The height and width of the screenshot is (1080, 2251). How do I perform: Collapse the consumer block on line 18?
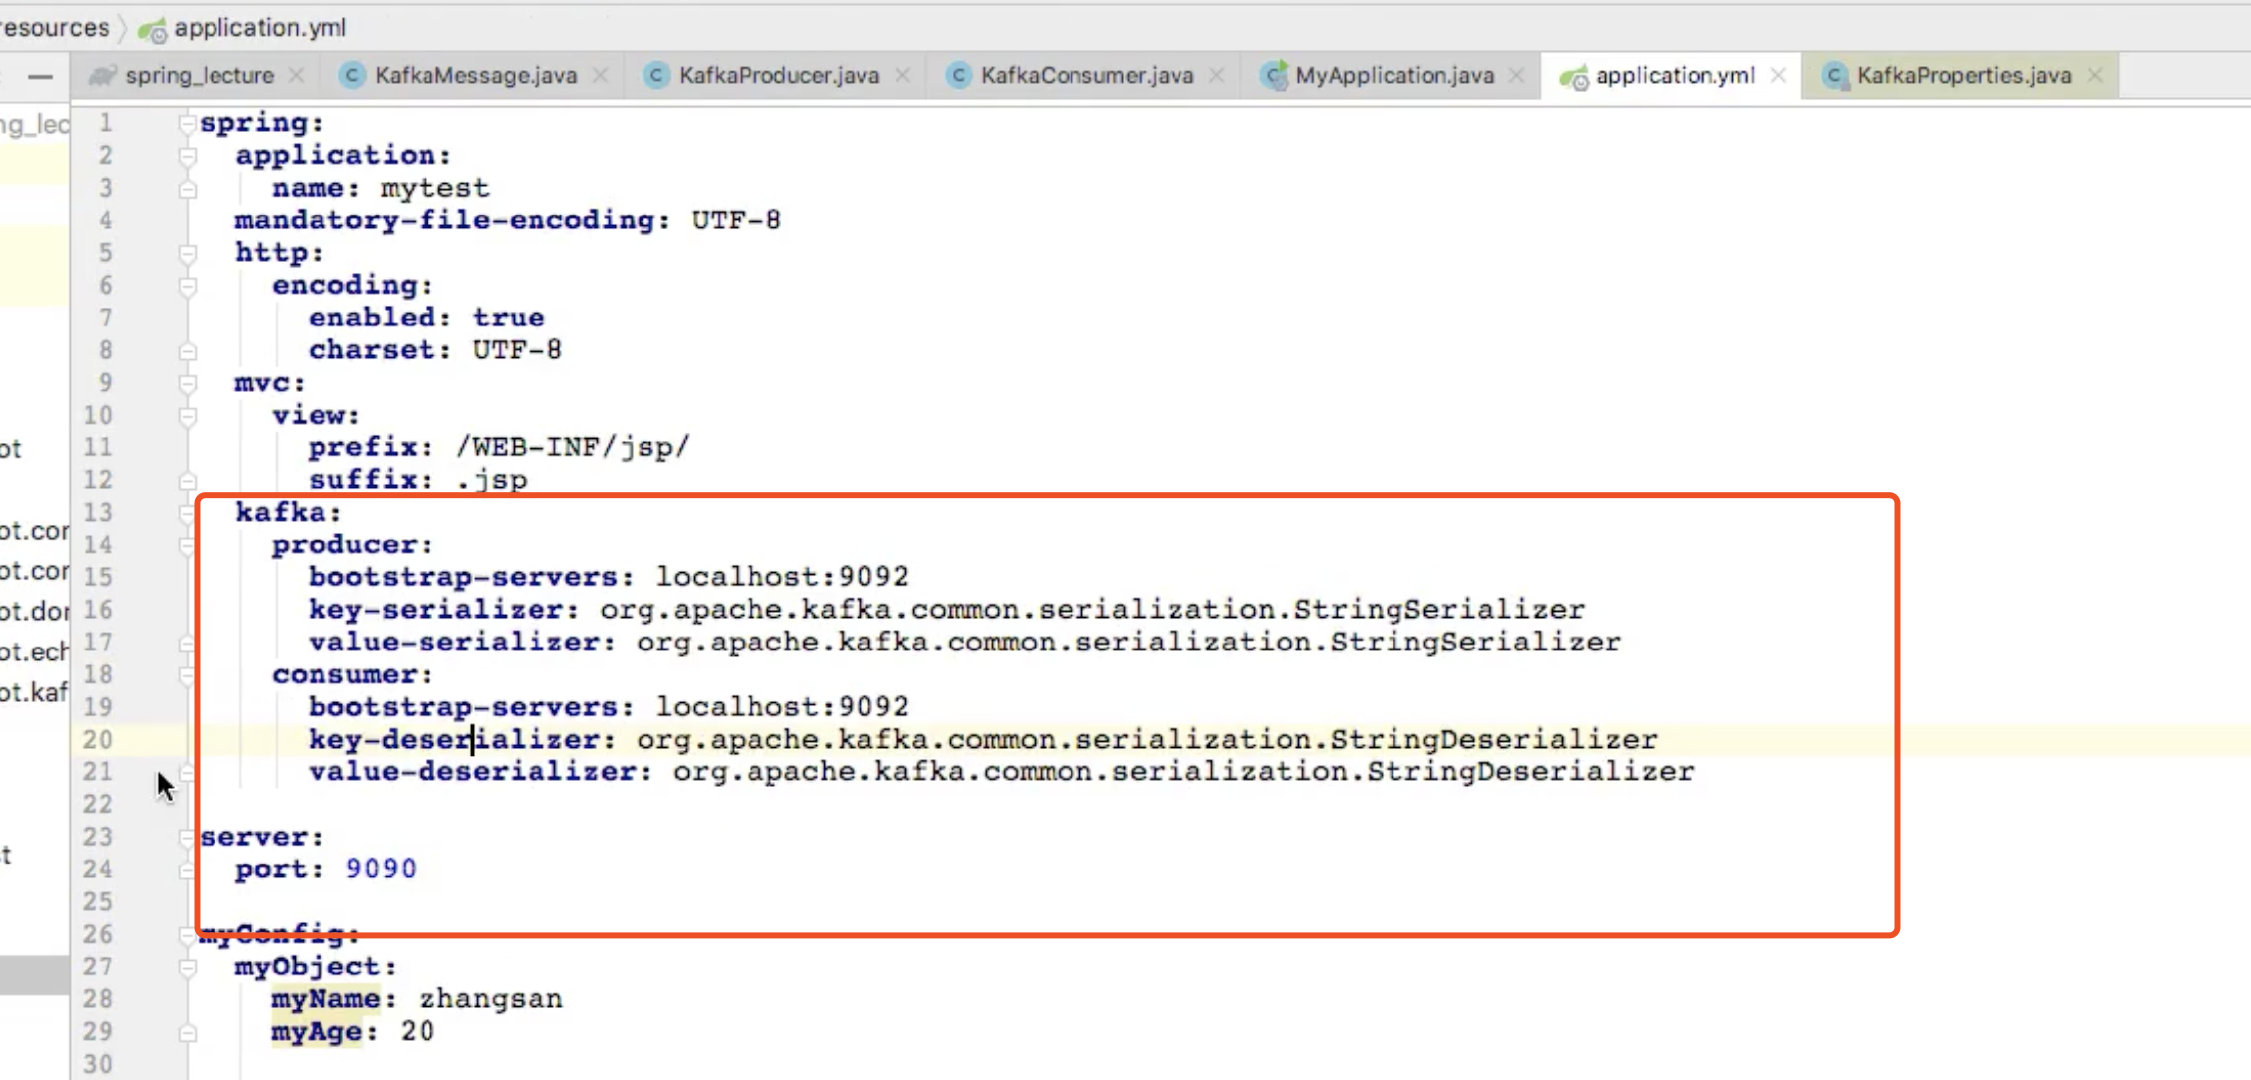(x=187, y=675)
